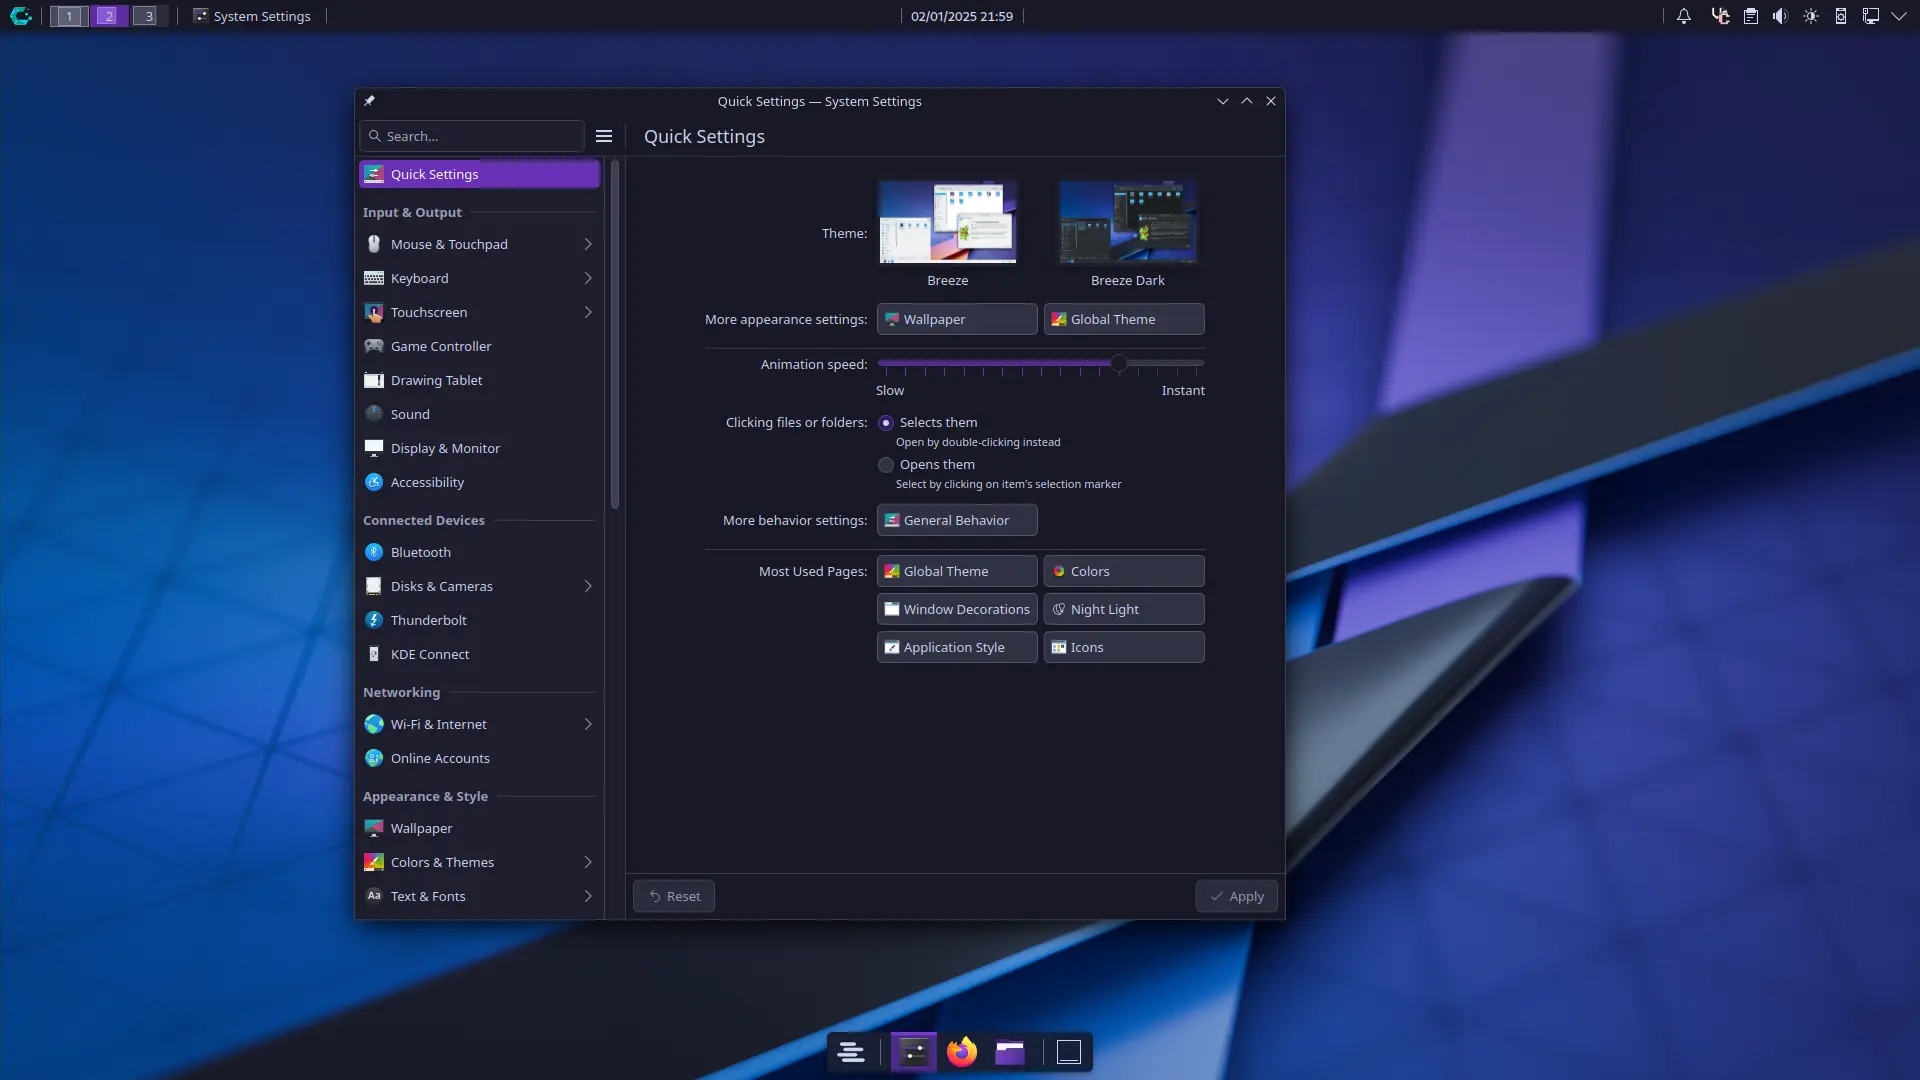Open Global Theme under More appearance settings

click(x=1124, y=319)
